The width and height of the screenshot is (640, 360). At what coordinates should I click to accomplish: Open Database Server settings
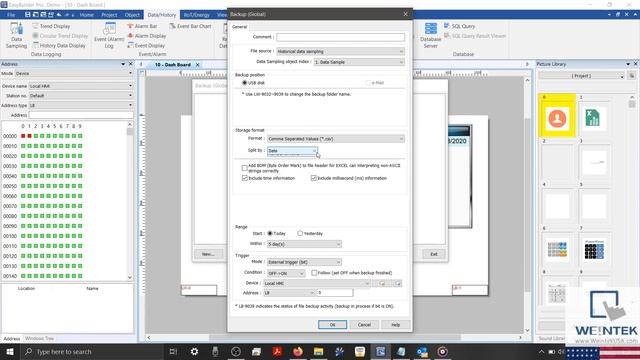(x=431, y=36)
